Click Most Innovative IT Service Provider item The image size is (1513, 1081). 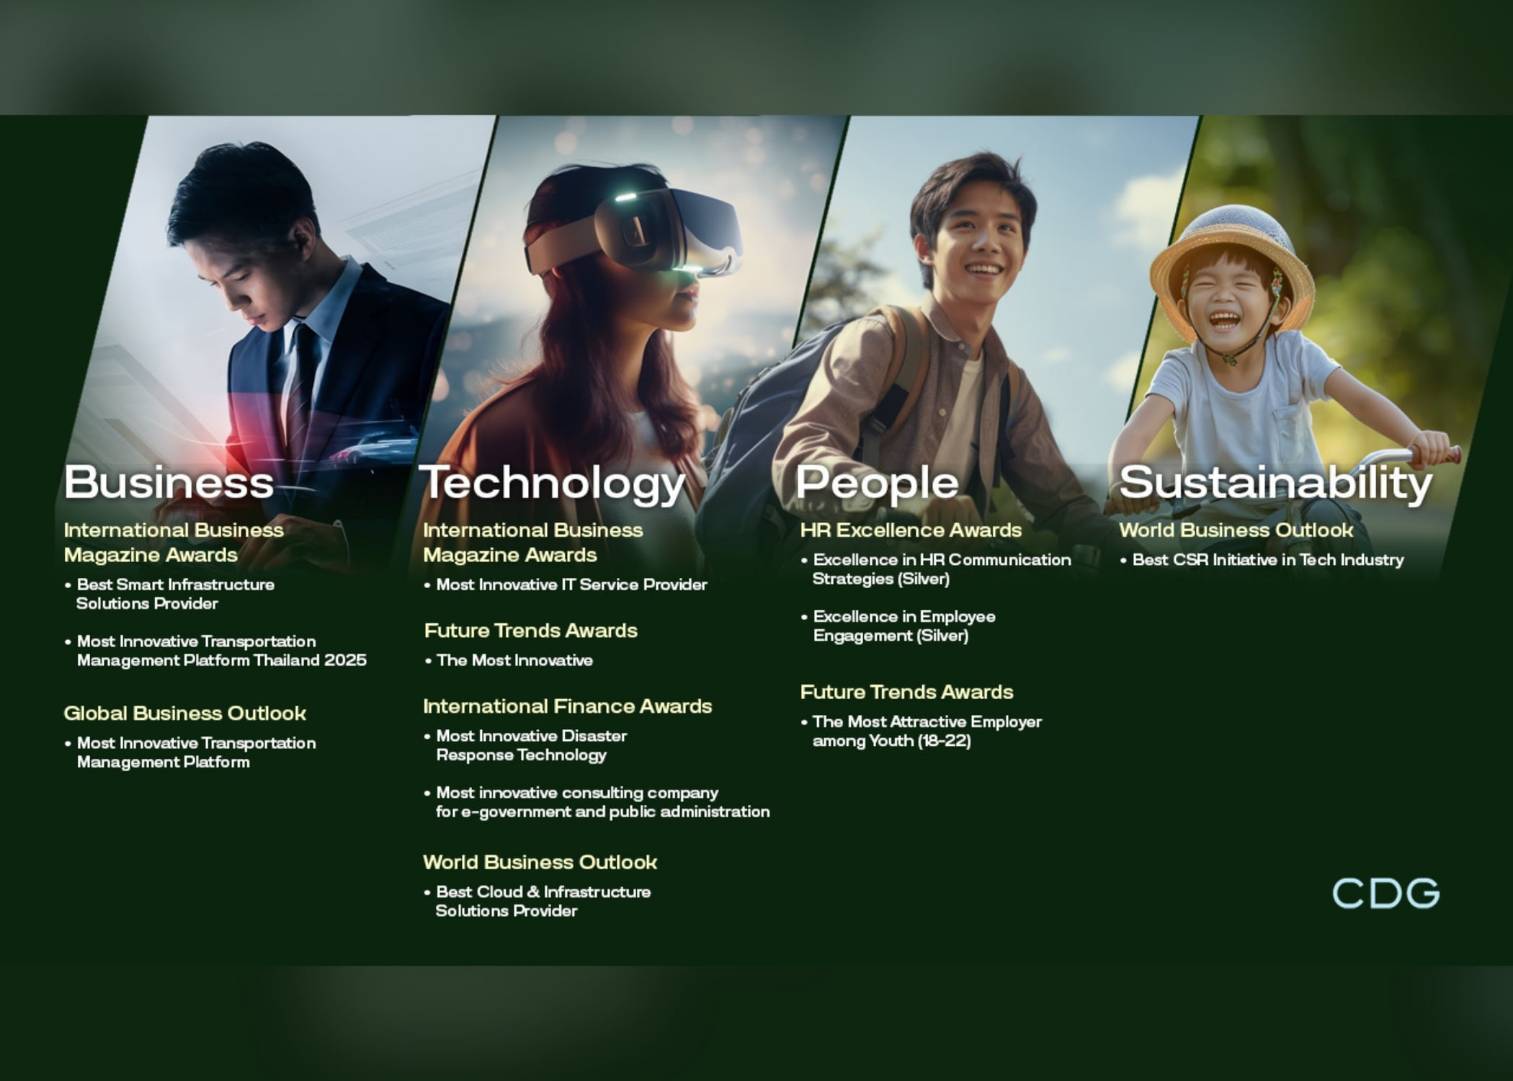[x=571, y=584]
